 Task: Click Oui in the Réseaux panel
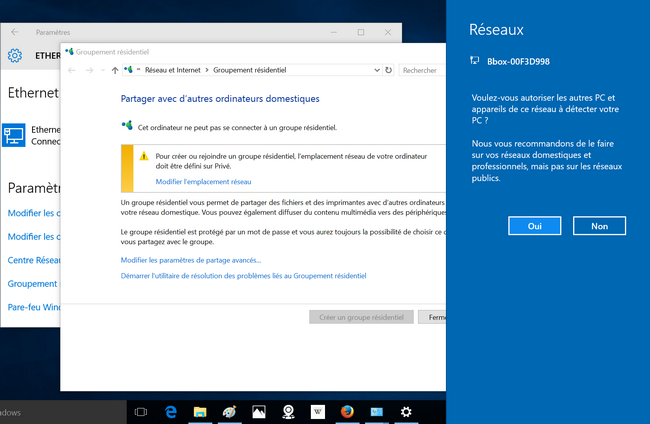coord(534,226)
